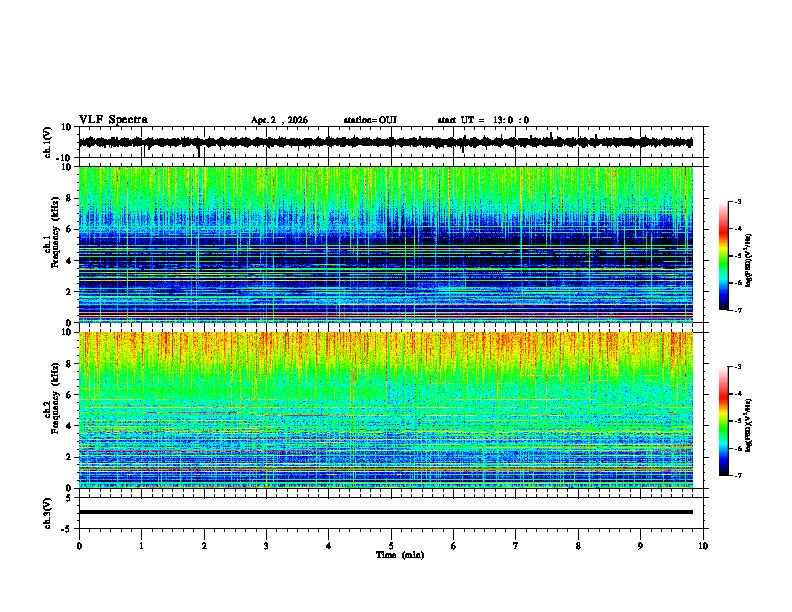The height and width of the screenshot is (612, 792).
Task: Click the date text "Apr. 2 , 2026"
Action: [x=279, y=120]
